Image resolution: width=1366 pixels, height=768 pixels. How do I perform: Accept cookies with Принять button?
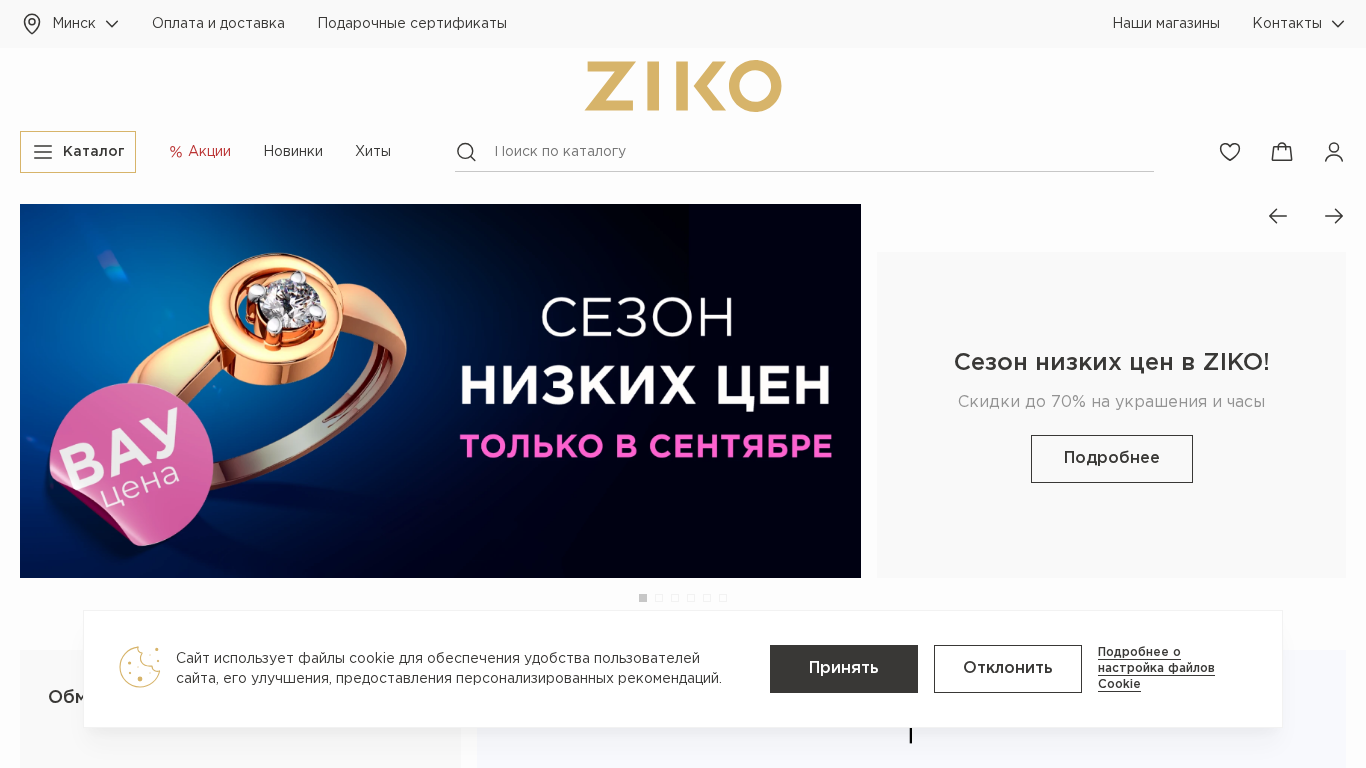pyautogui.click(x=844, y=669)
